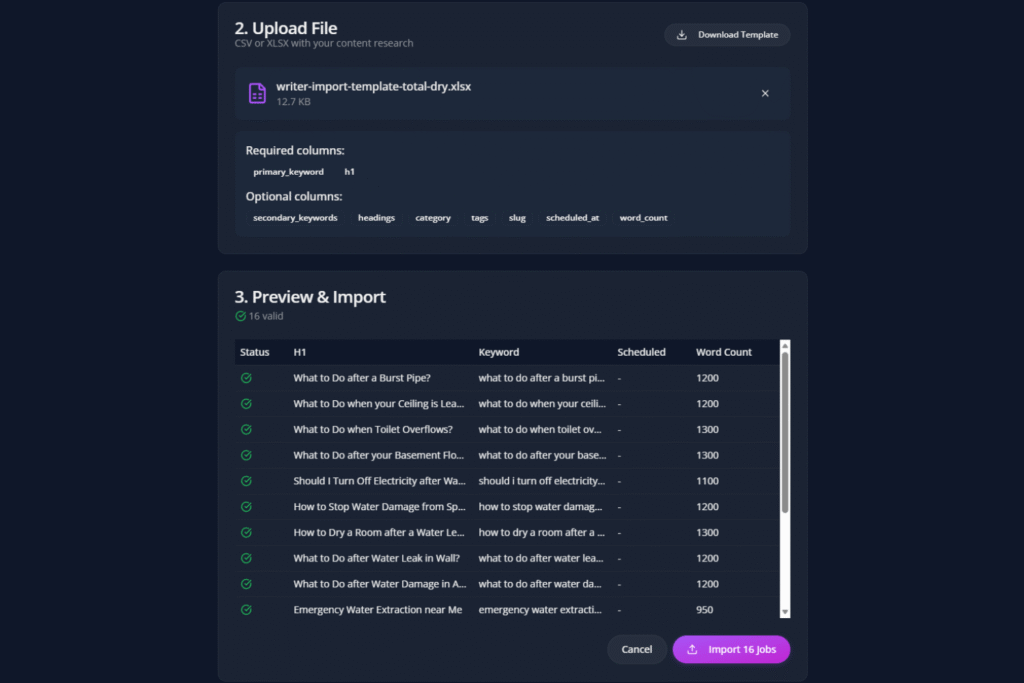This screenshot has height=683, width=1024.
Task: Click the 'word_count' optional column chip
Action: [x=643, y=217]
